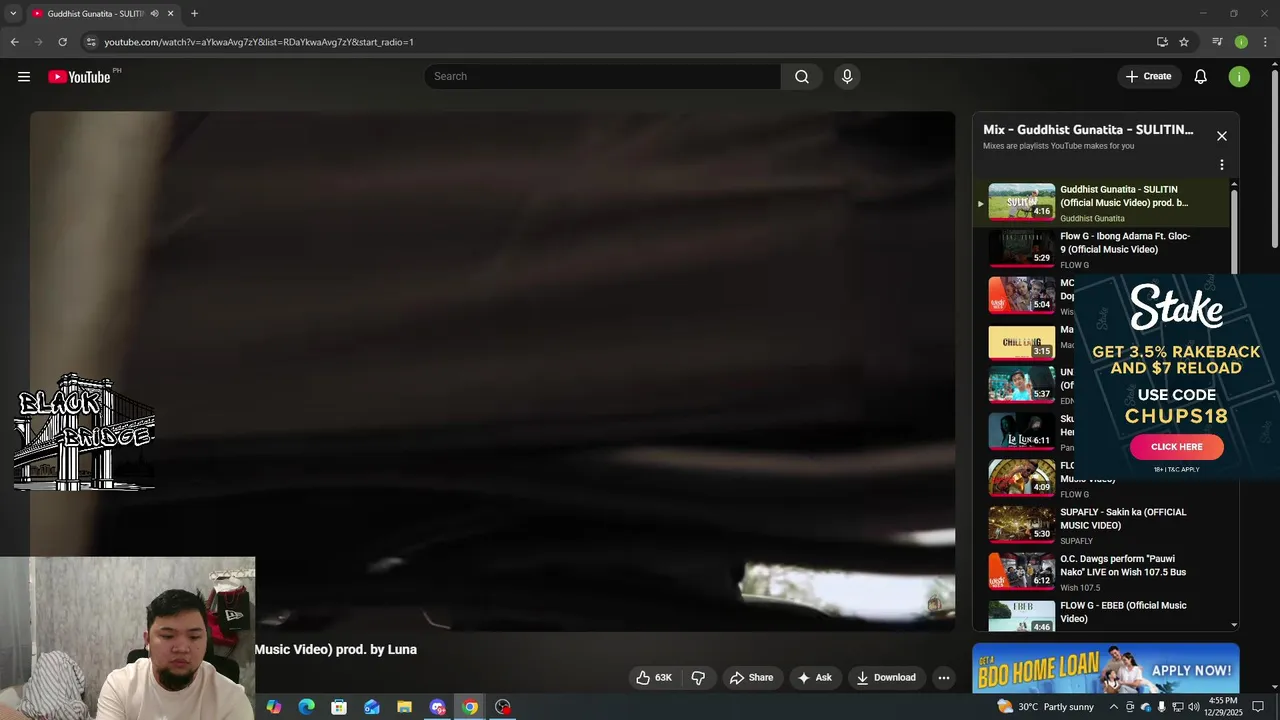Open the BDO Home Loan Apply Now ad
The height and width of the screenshot is (720, 1280).
[x=1106, y=668]
